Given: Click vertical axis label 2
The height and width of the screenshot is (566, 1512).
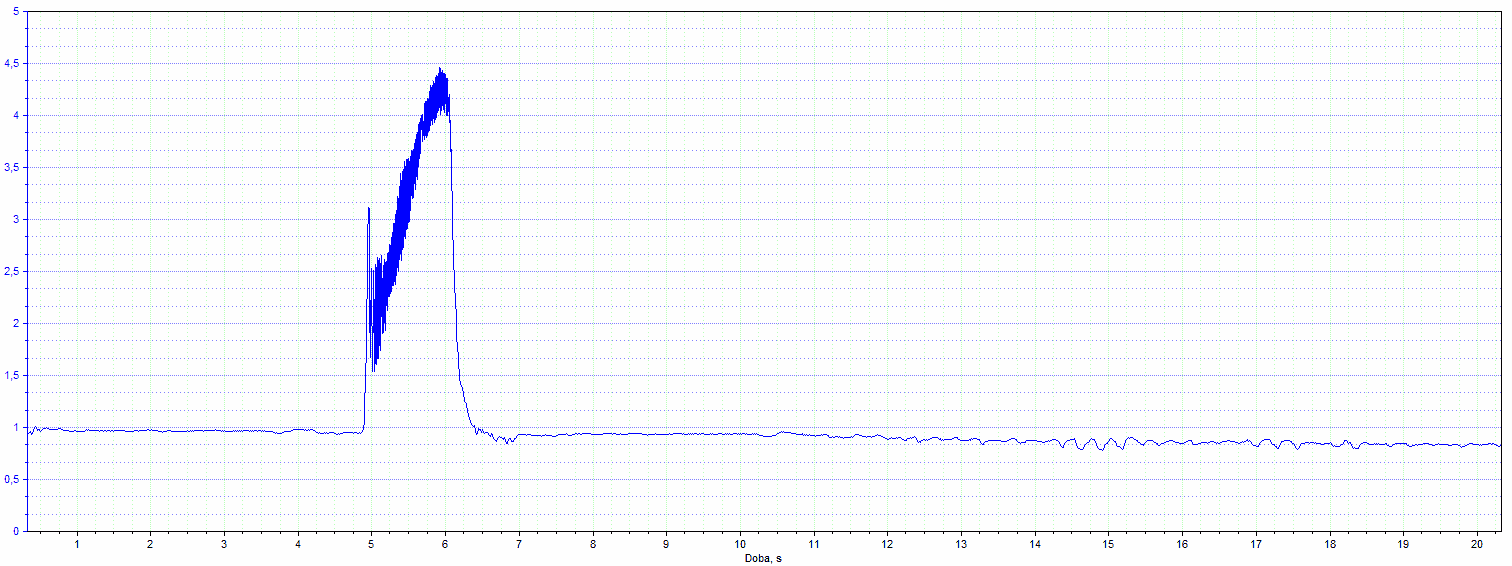Looking at the screenshot, I should (15, 323).
